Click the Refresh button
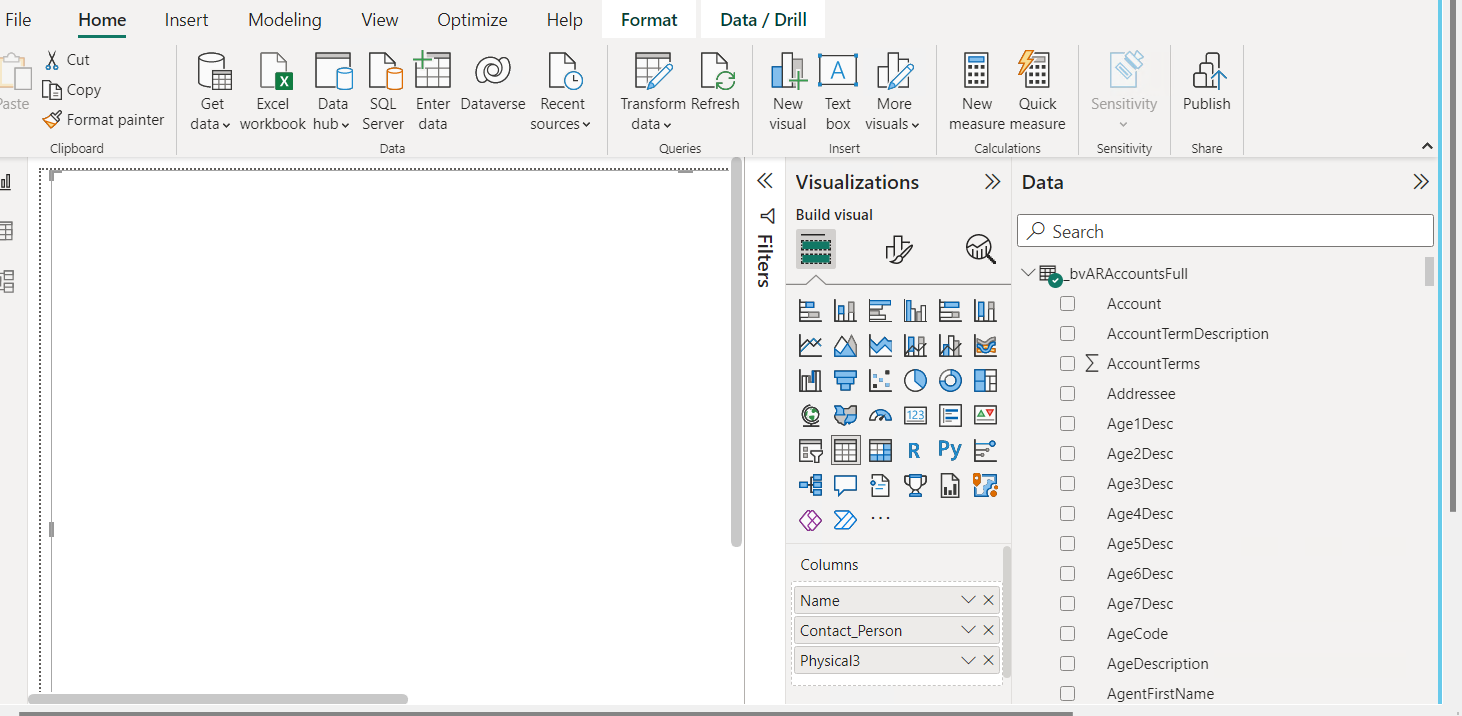The height and width of the screenshot is (716, 1462). tap(715, 83)
